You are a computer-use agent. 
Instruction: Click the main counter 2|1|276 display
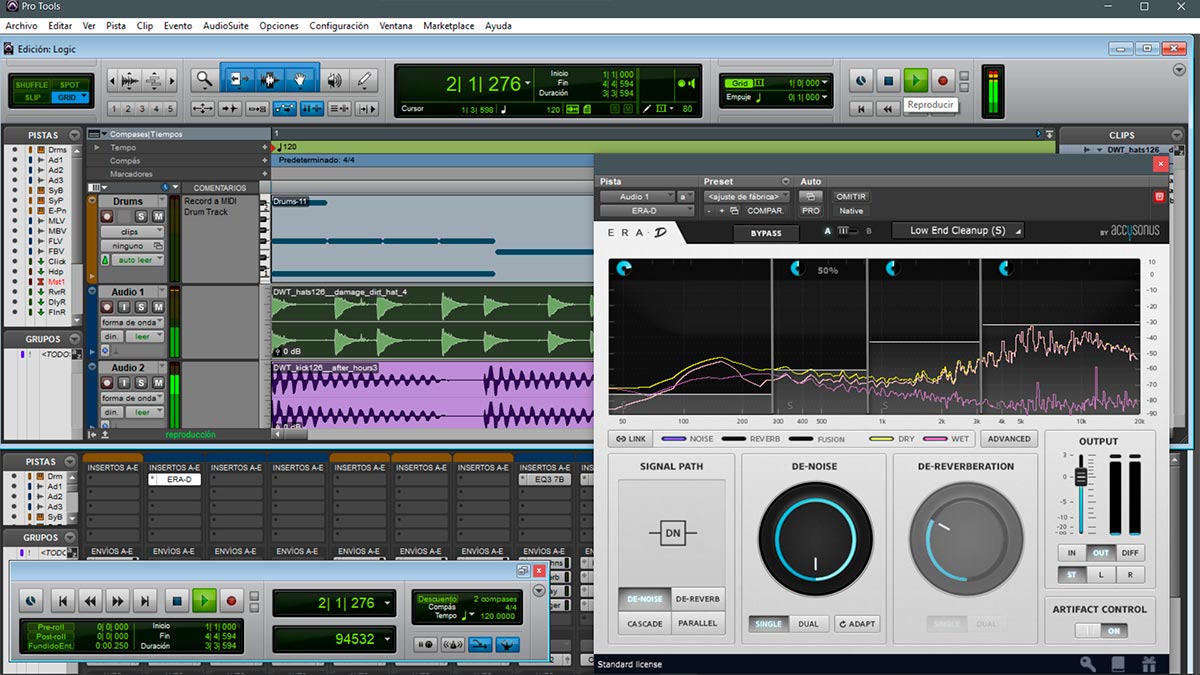(x=483, y=85)
